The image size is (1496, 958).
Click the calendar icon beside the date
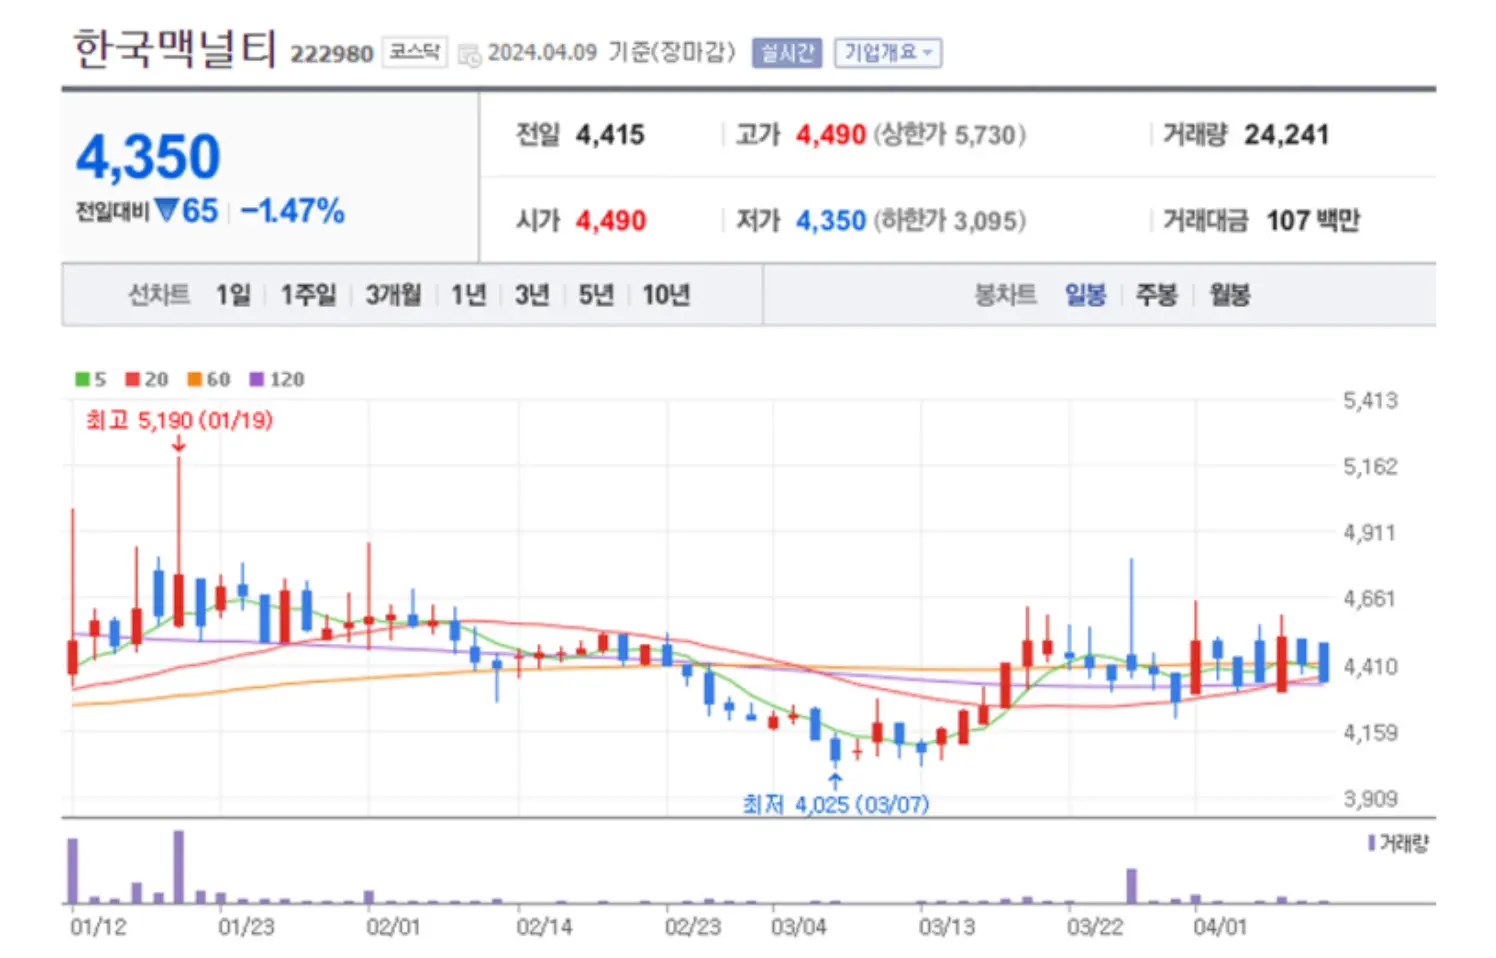469,55
